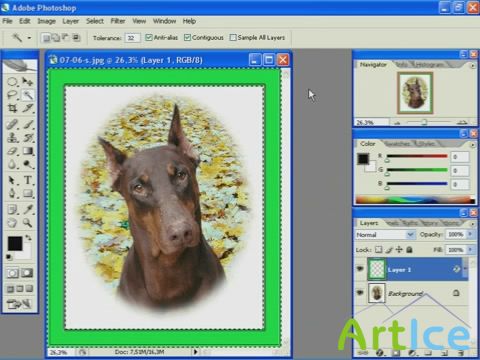
Task: Add a layer mask from Layers panel
Action: click(396, 353)
